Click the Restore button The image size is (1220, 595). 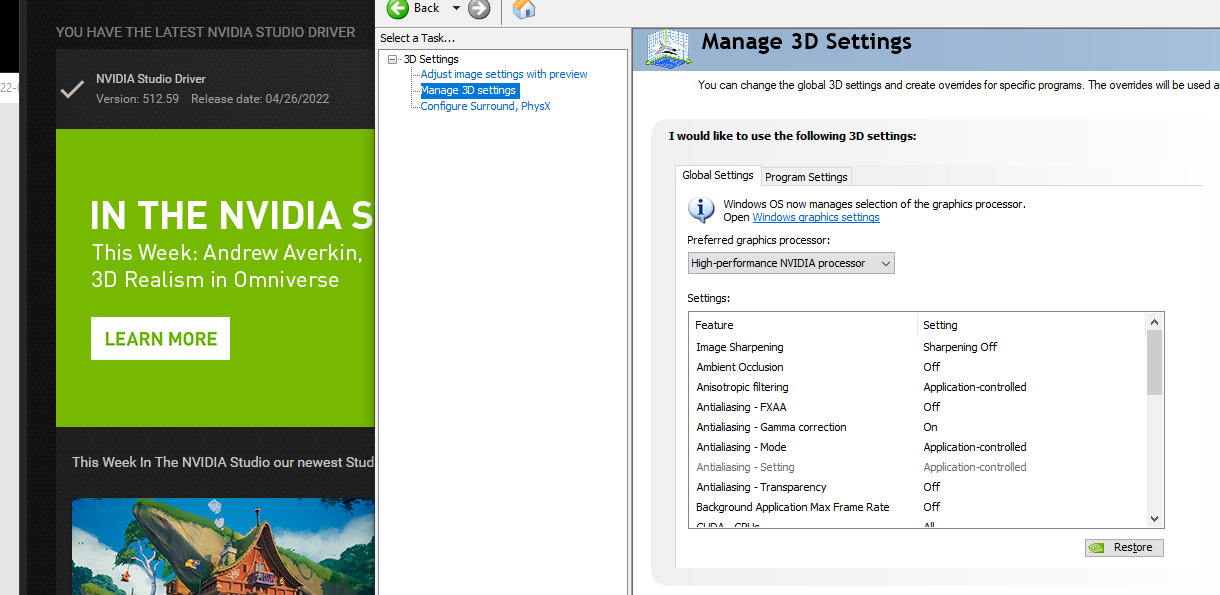[1124, 548]
